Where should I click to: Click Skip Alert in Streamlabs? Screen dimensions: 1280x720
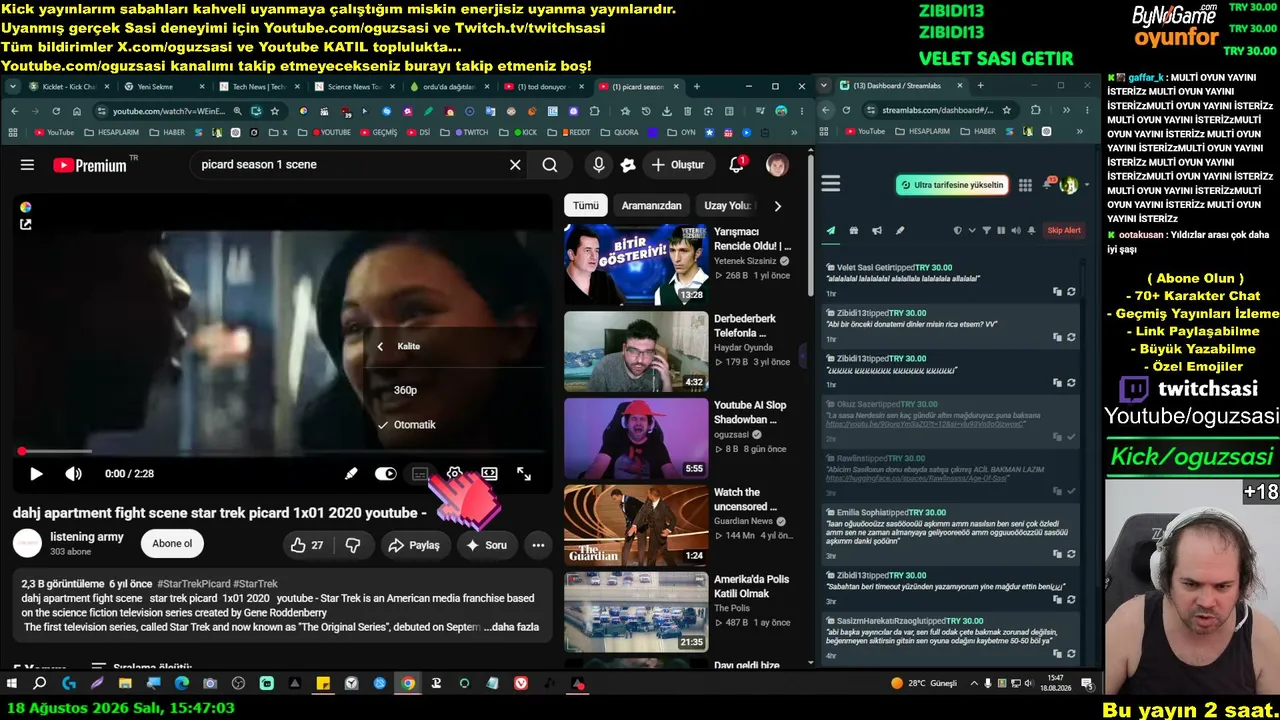click(1064, 230)
